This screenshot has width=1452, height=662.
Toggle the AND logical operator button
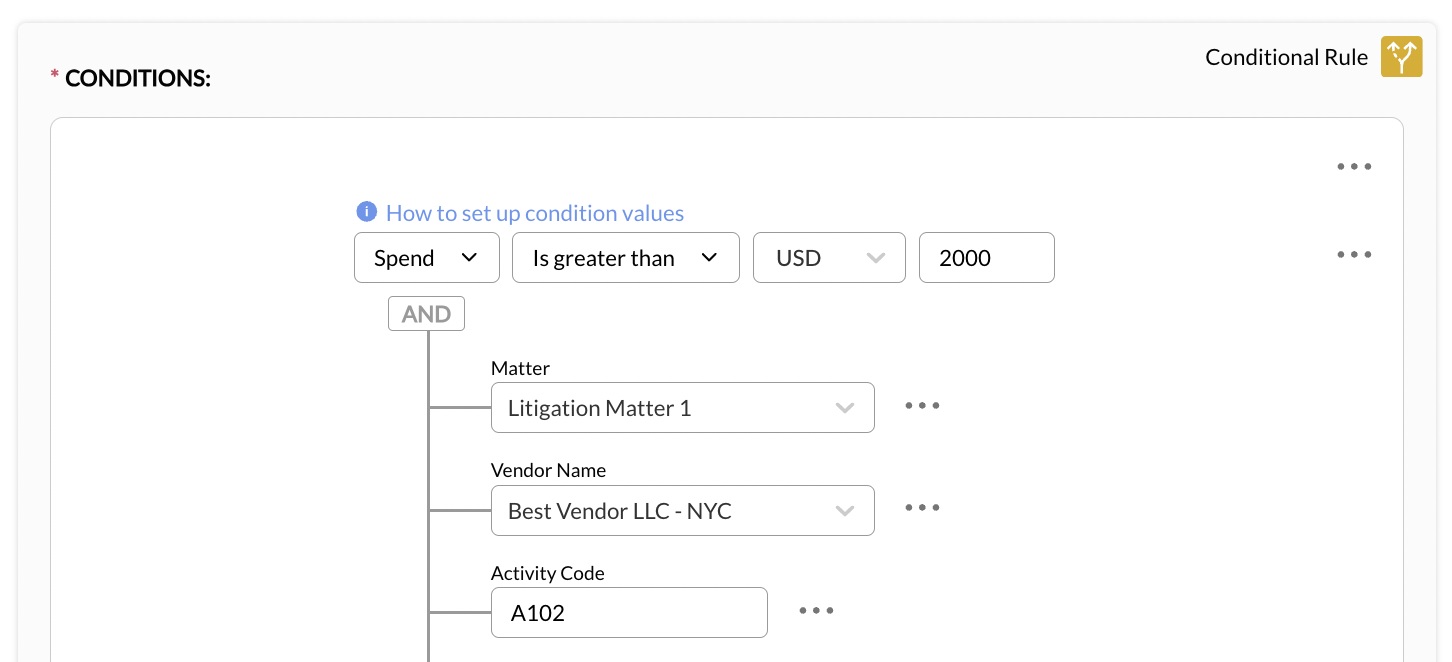coord(426,314)
